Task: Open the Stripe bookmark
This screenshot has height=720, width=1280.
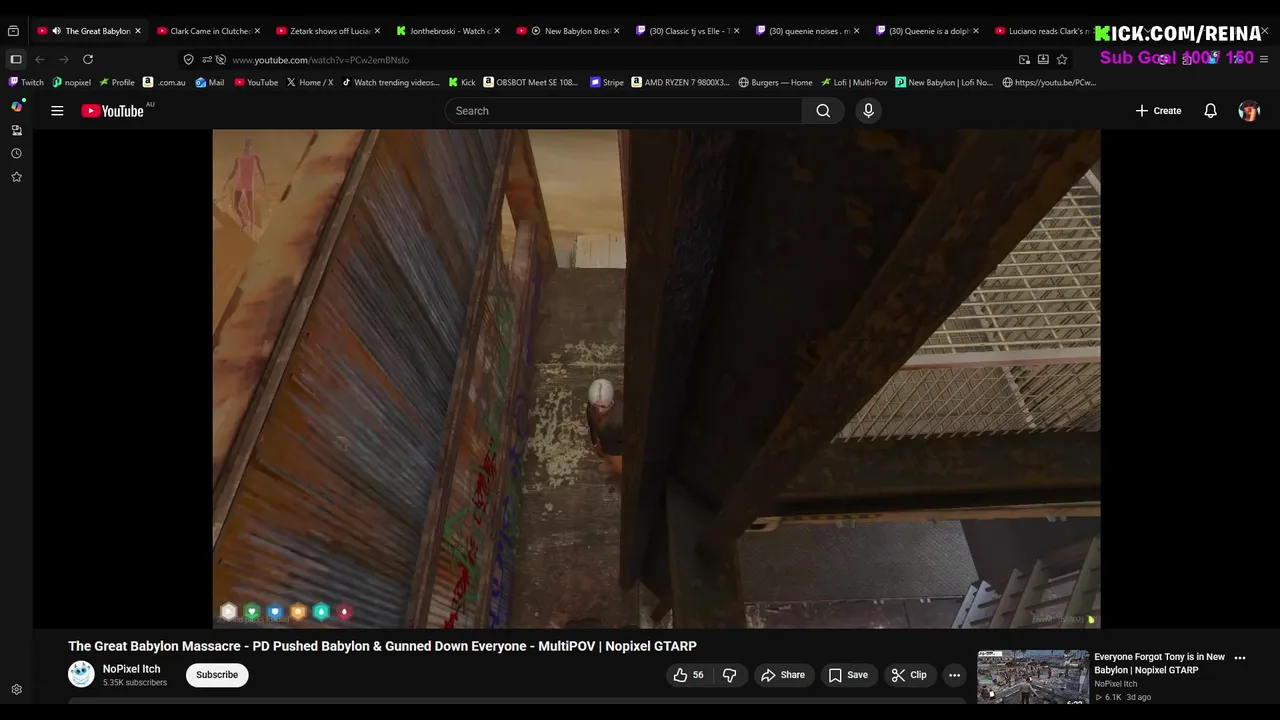Action: coord(607,83)
